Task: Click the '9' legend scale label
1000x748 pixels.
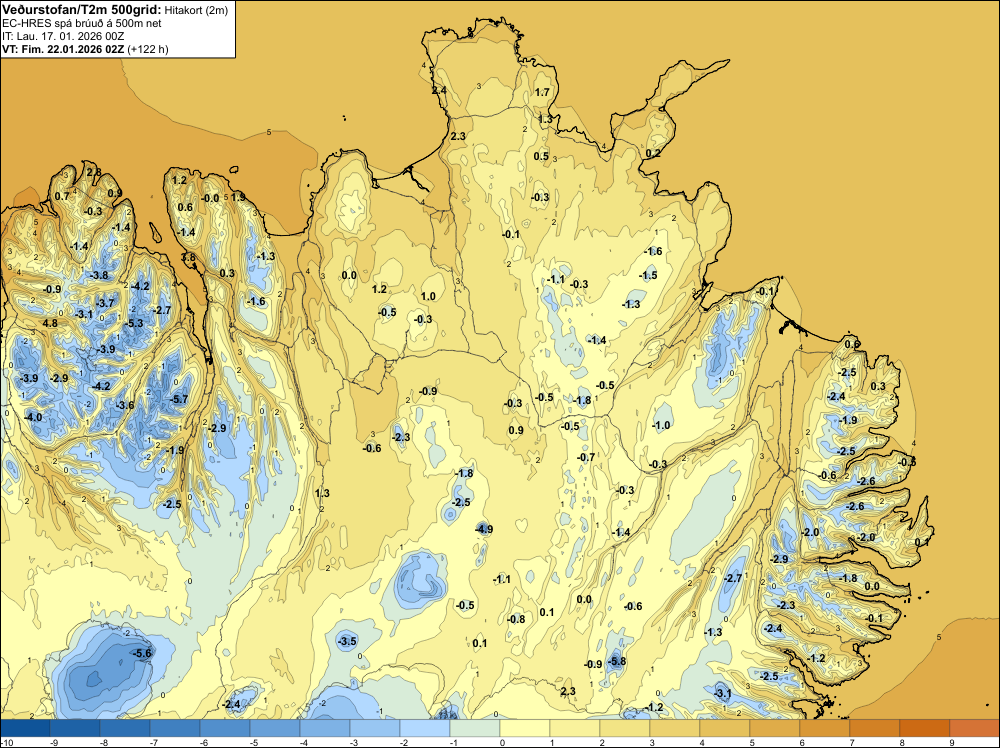Action: pos(952,742)
